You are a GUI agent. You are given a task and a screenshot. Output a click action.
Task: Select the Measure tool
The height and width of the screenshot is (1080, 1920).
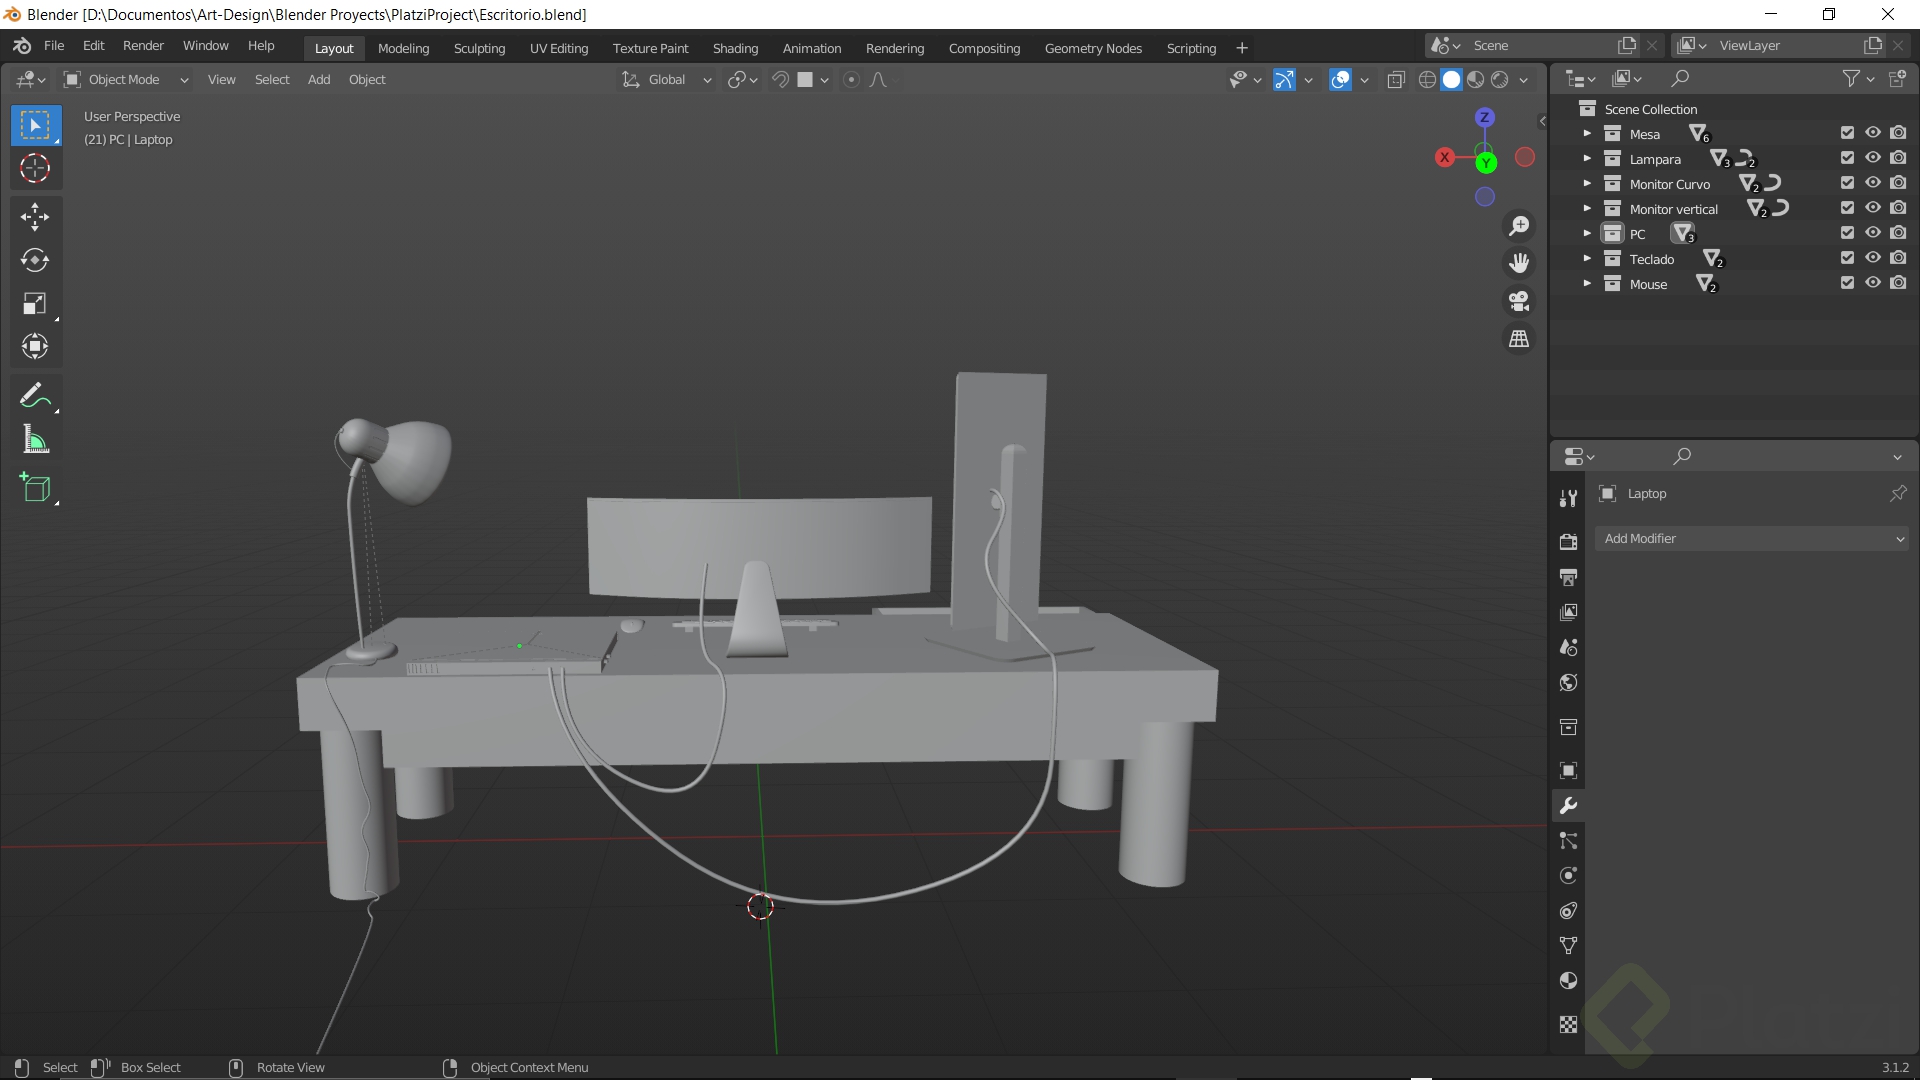[x=35, y=440]
